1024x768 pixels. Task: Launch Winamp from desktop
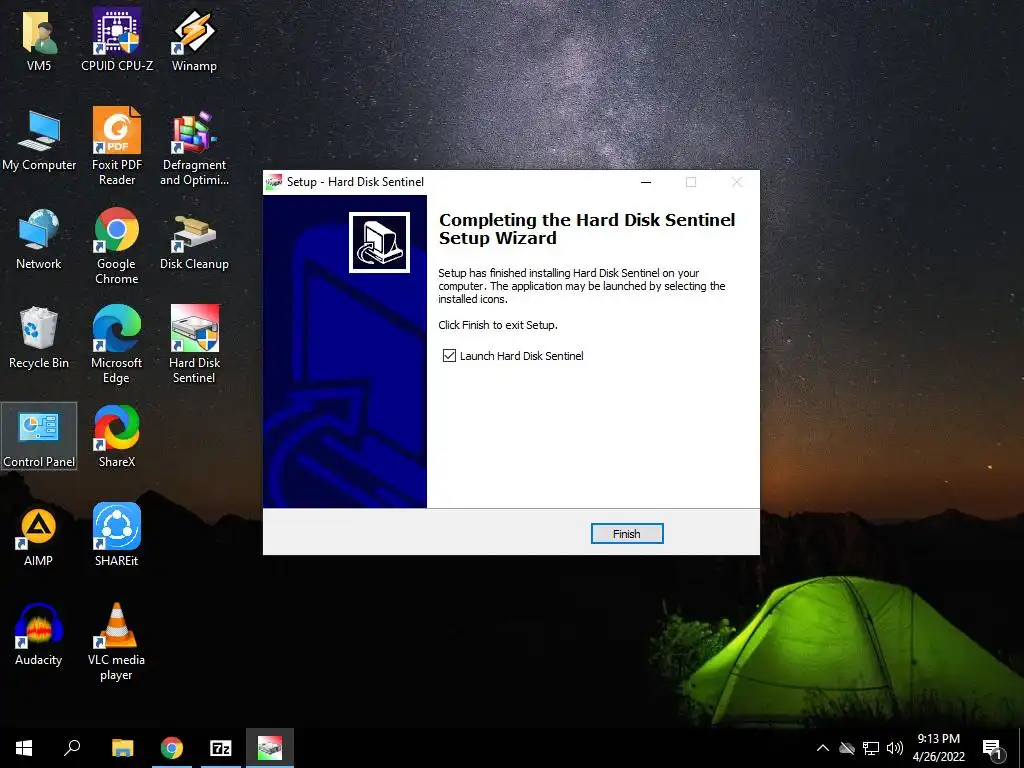pyautogui.click(x=194, y=39)
